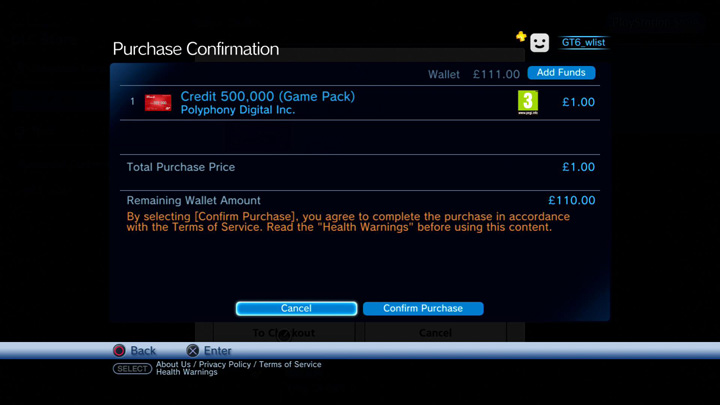Image resolution: width=720 pixels, height=405 pixels.
Task: Click the Enter label in the footer bar
Action: pyautogui.click(x=217, y=351)
